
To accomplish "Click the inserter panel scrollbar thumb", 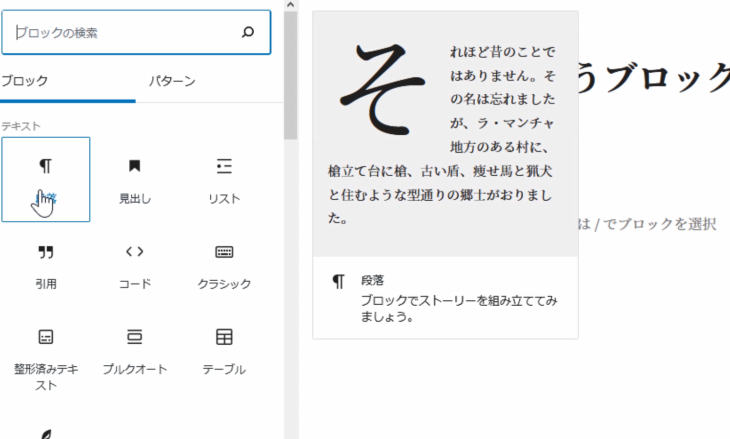I will [x=291, y=75].
